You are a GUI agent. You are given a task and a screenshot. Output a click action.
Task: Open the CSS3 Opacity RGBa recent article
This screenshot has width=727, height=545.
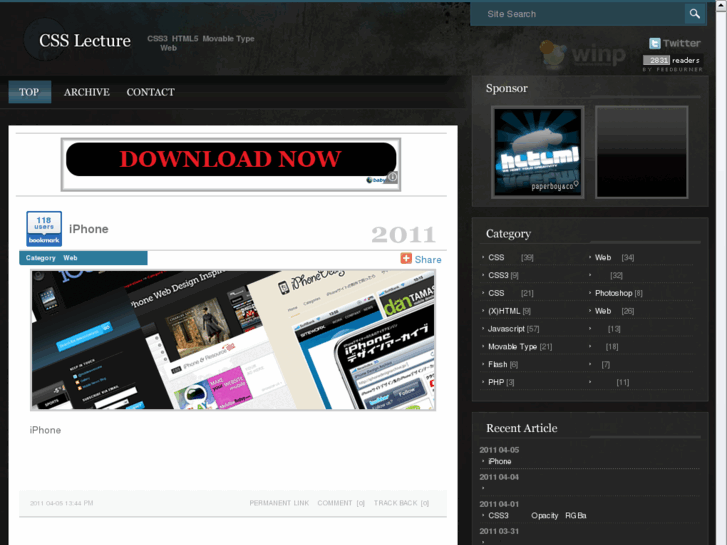coord(537,516)
